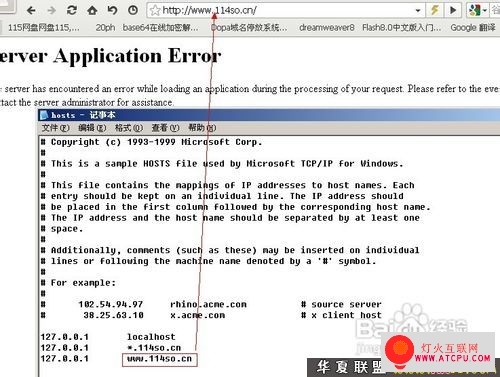Viewport: 500px width, 377px height.
Task: Reload the page with the refresh icon
Action: pos(72,11)
